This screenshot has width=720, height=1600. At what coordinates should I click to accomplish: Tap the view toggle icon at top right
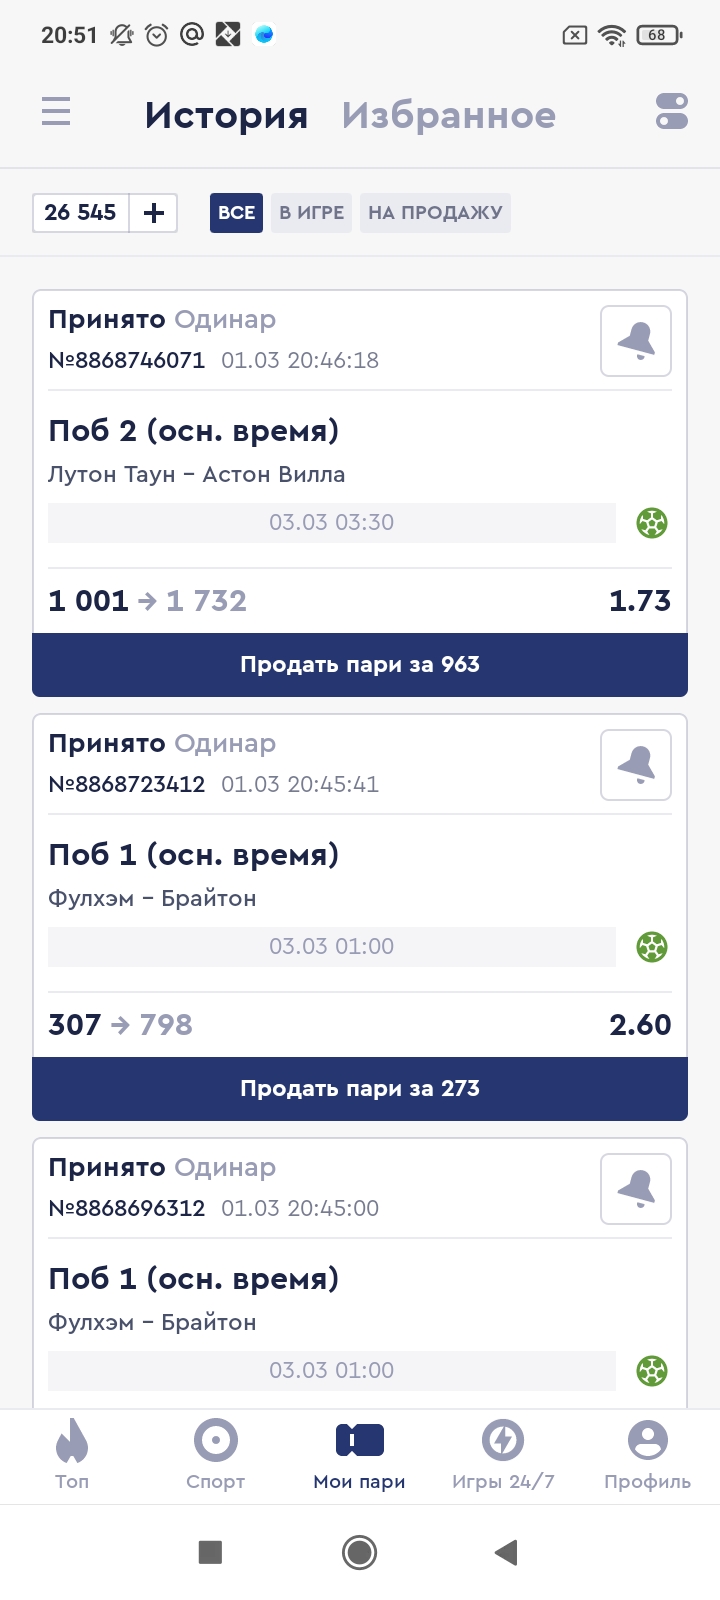click(x=672, y=111)
